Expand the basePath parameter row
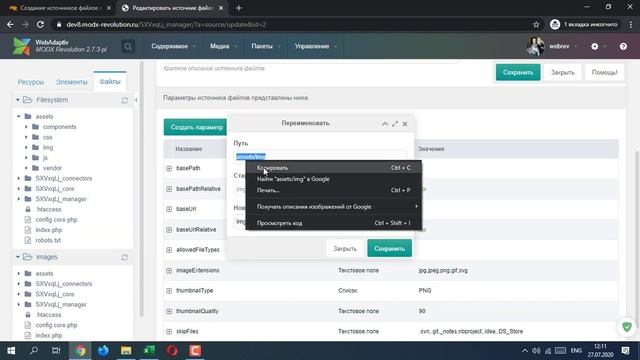 point(169,168)
